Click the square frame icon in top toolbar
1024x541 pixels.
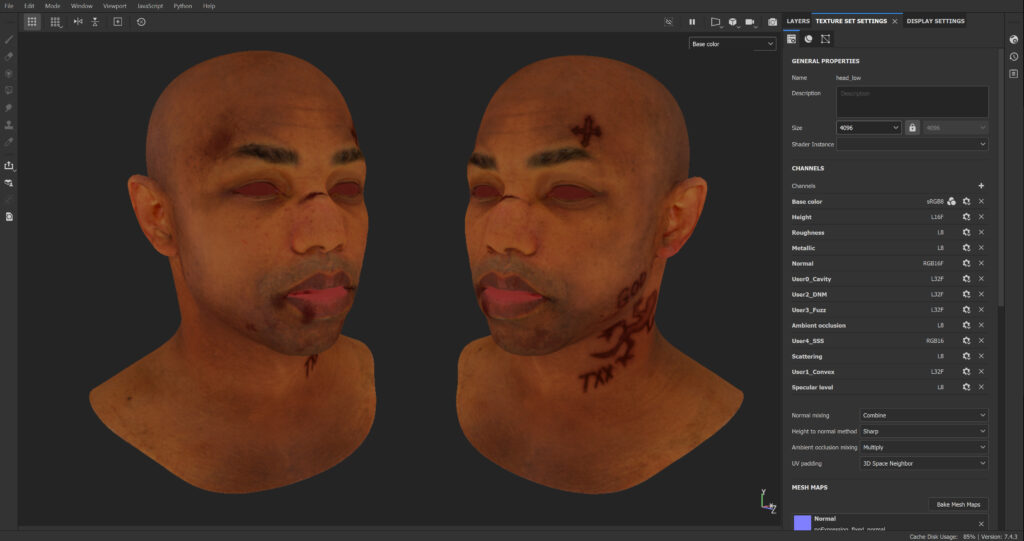click(x=118, y=22)
